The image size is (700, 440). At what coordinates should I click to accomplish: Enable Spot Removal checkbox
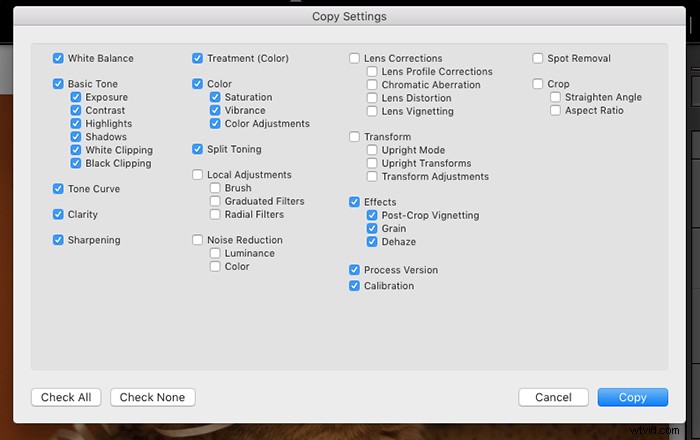pos(538,59)
